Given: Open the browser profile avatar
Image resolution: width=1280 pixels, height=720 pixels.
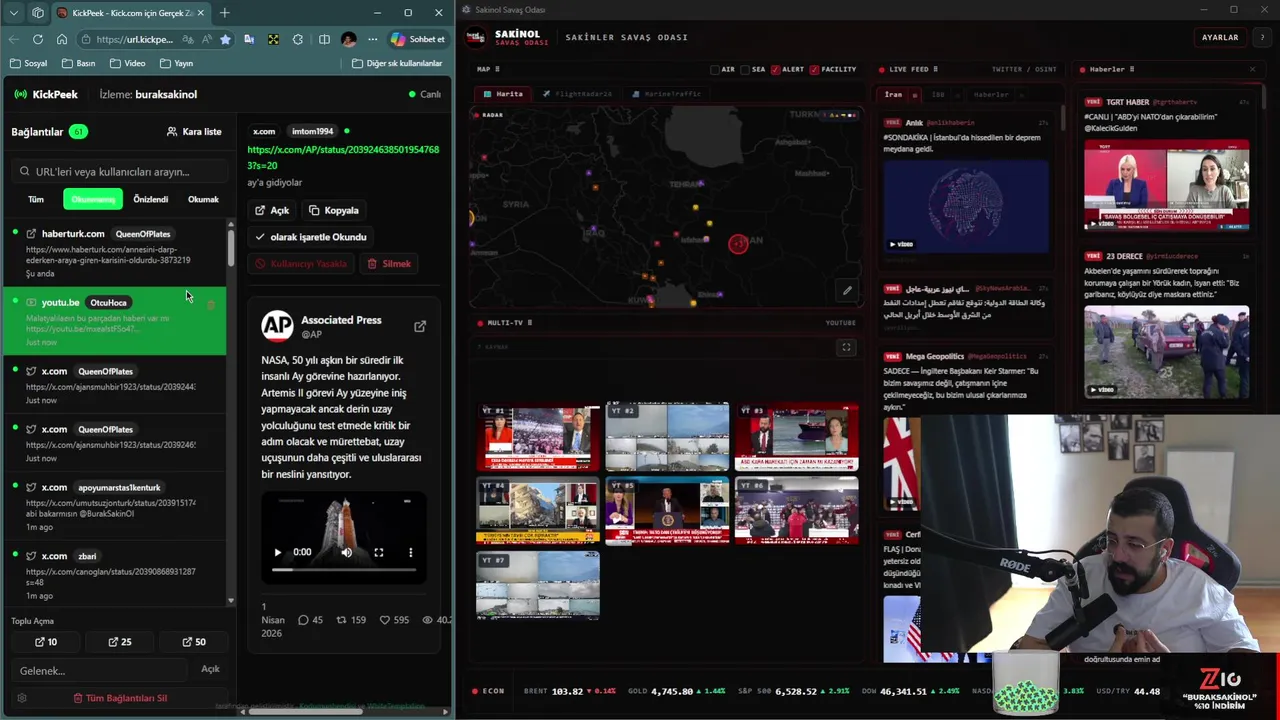Looking at the screenshot, I should click(348, 39).
